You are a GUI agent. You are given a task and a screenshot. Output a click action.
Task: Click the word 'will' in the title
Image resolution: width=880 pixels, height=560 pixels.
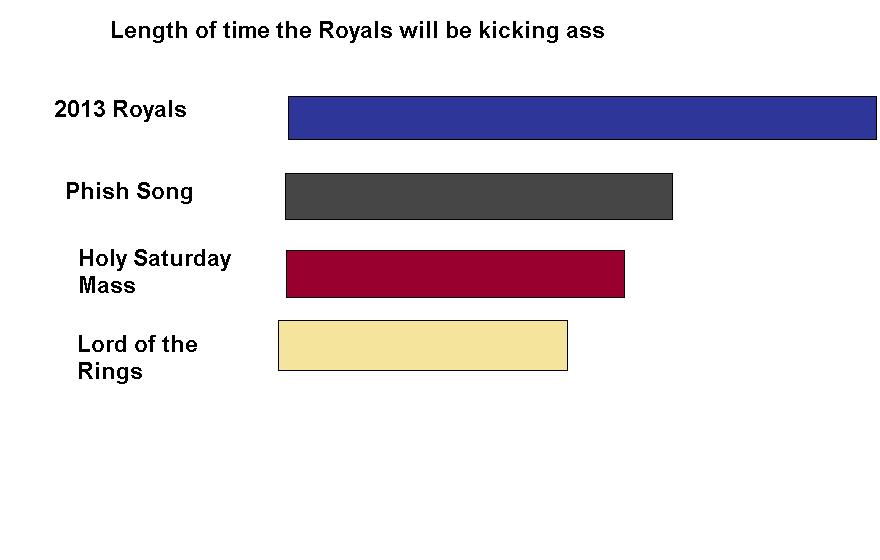point(419,30)
